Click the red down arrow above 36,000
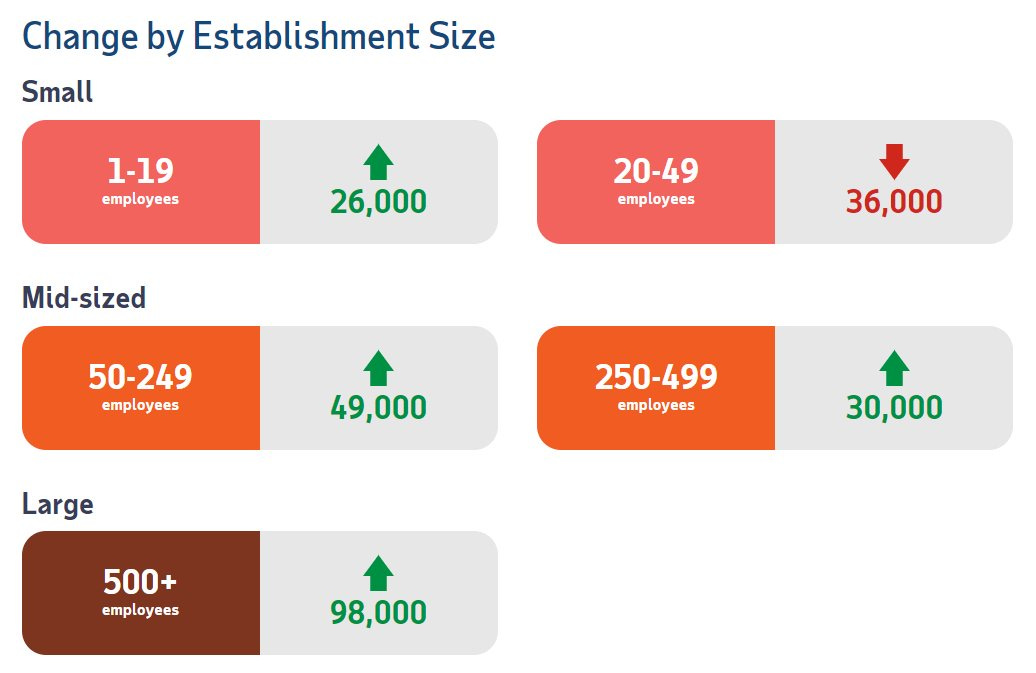The width and height of the screenshot is (1036, 673). pos(894,161)
